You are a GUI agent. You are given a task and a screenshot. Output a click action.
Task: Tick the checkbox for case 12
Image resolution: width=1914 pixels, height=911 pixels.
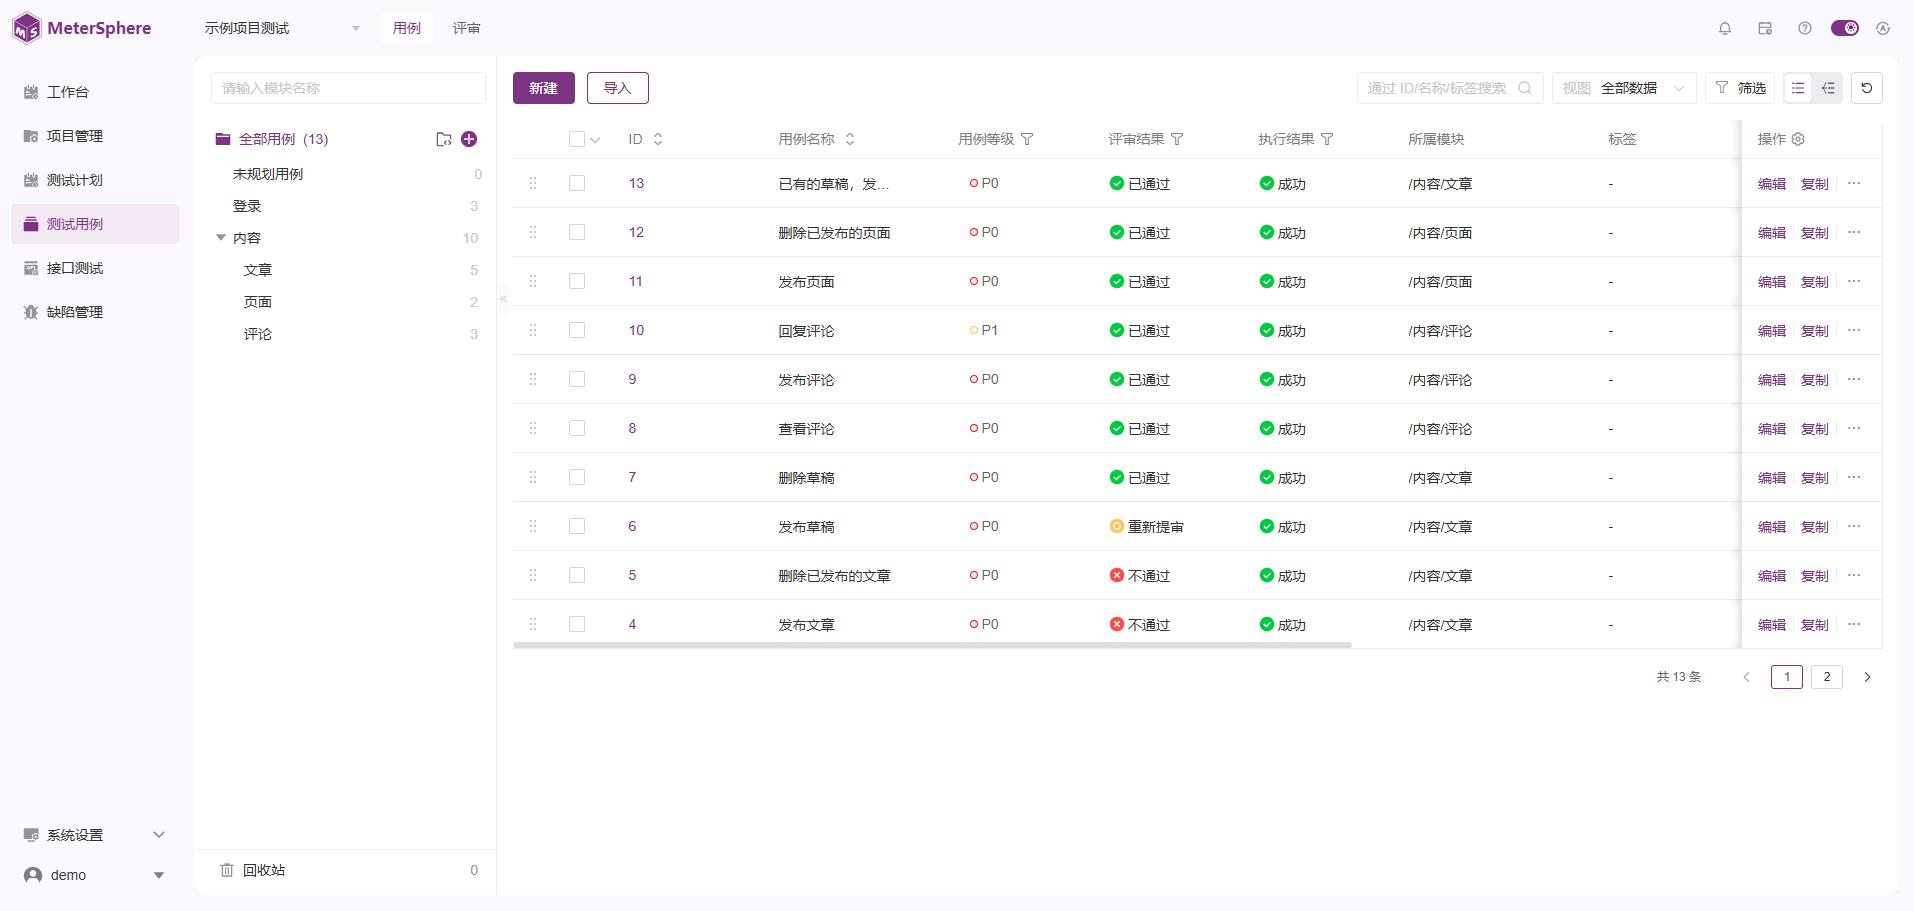[577, 232]
